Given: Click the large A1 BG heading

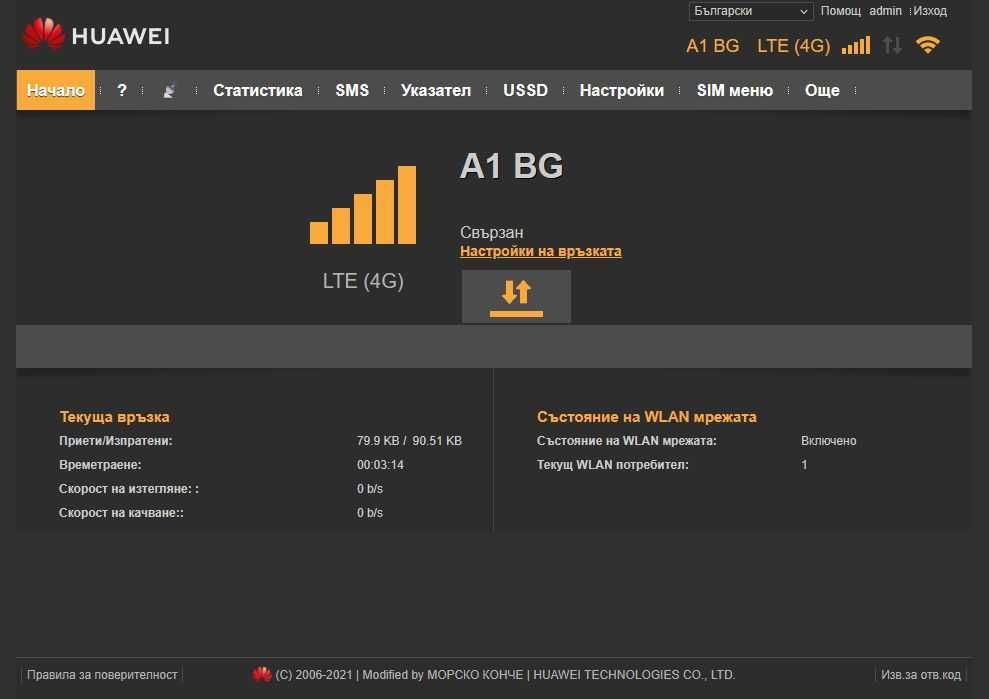Looking at the screenshot, I should [512, 167].
